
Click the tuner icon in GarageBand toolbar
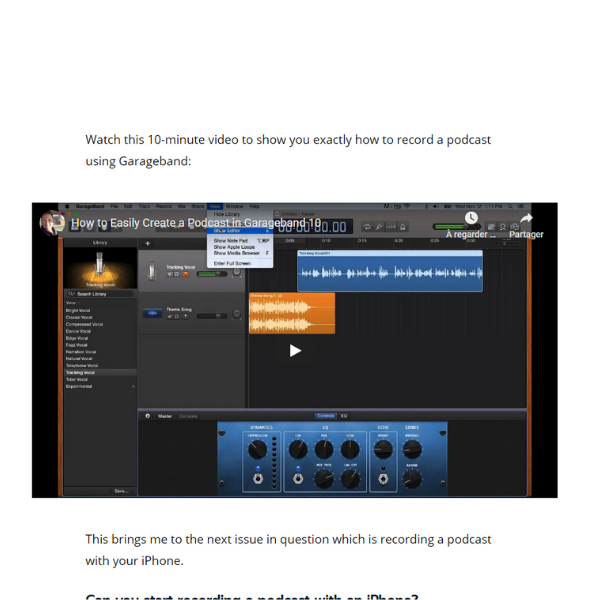(x=379, y=227)
